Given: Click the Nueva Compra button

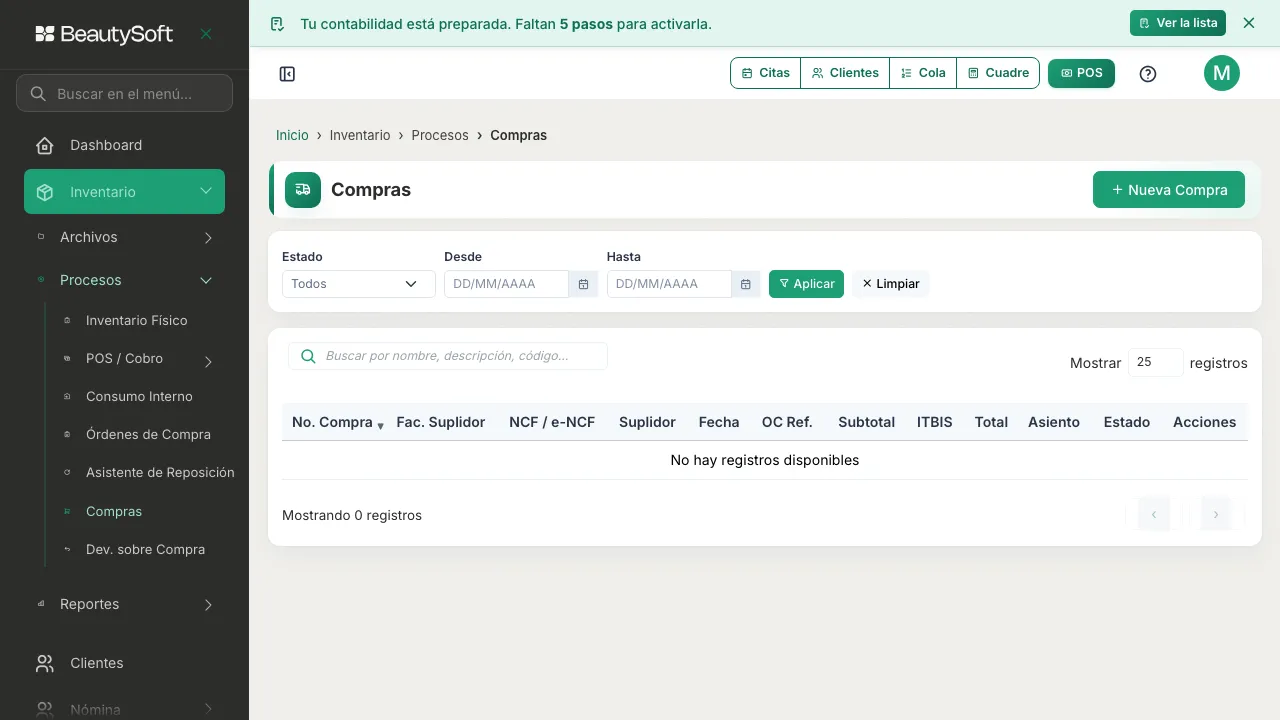Looking at the screenshot, I should pos(1169,190).
